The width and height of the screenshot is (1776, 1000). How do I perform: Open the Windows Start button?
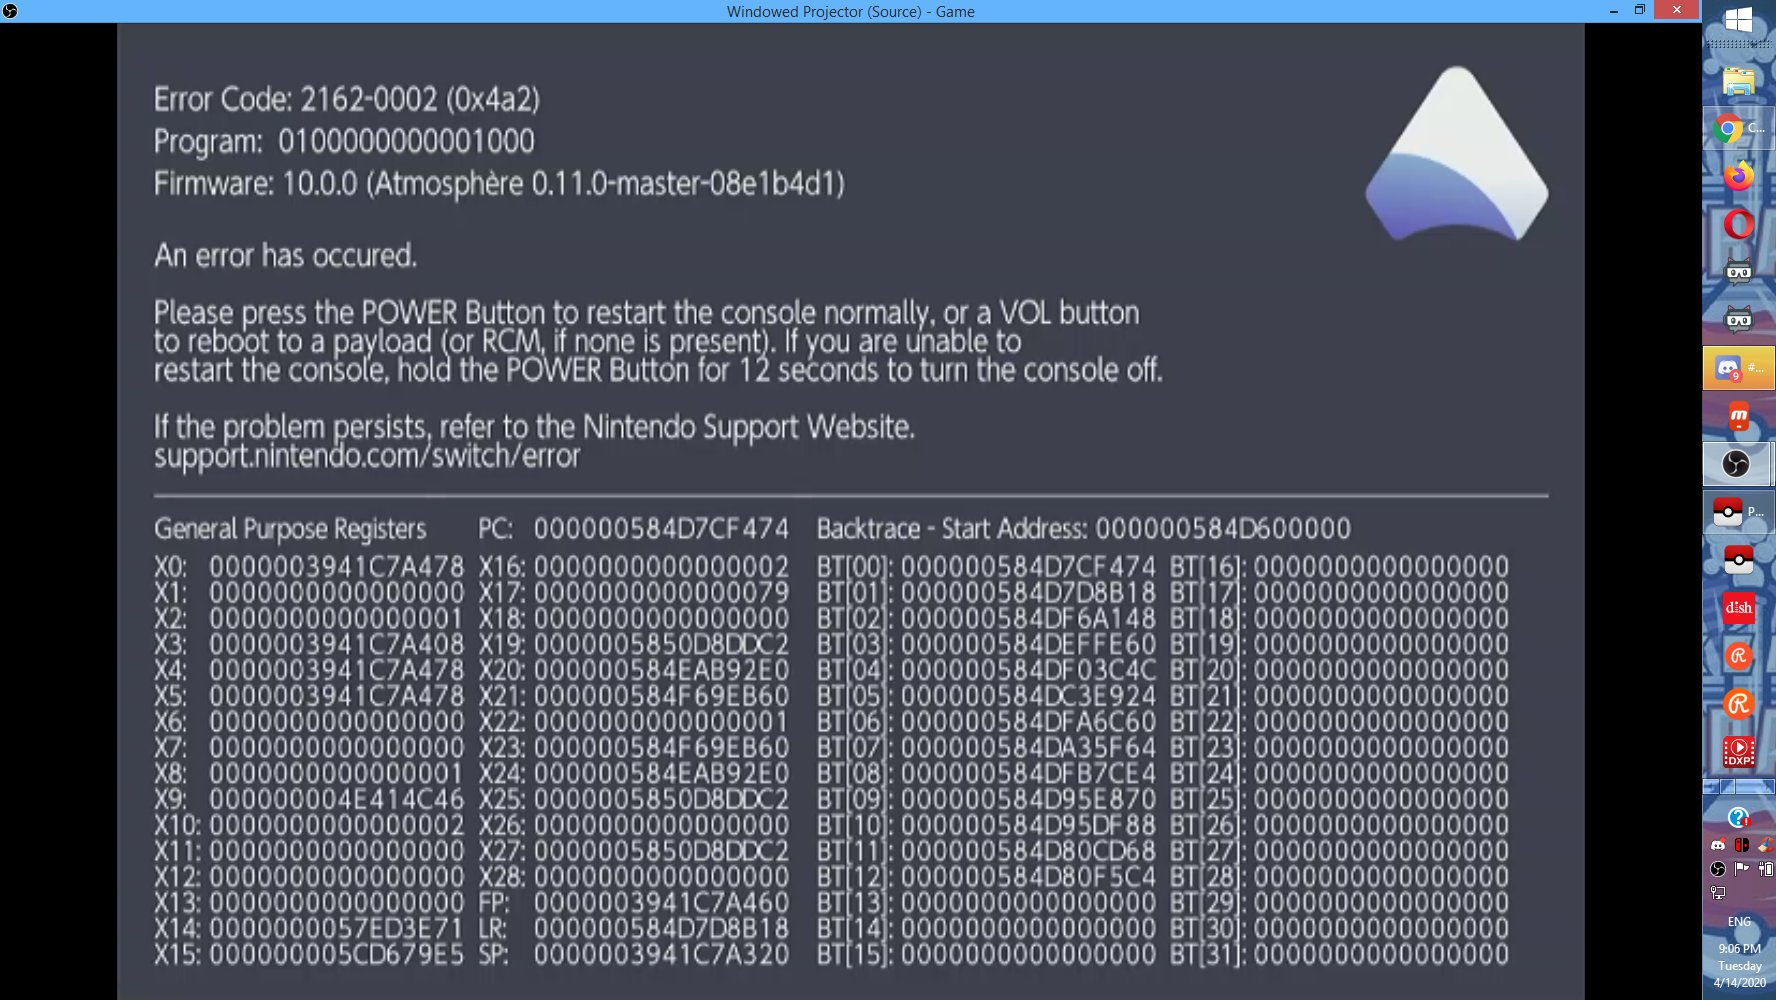(x=1739, y=20)
